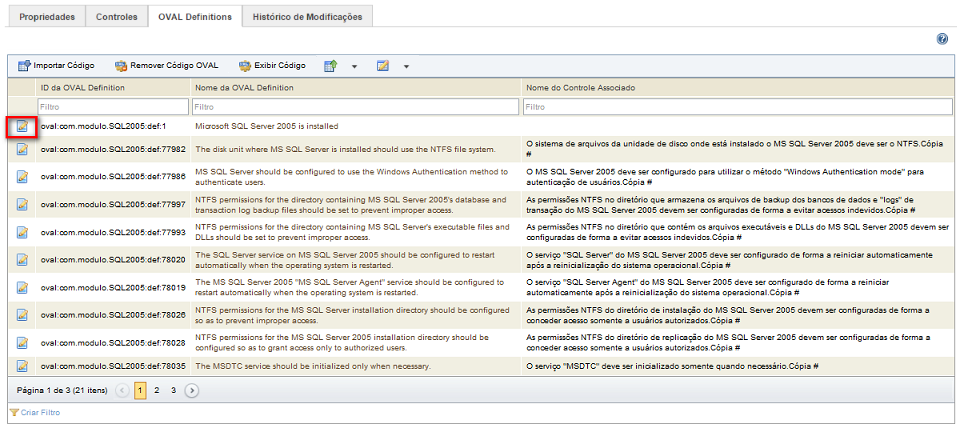Click the funnel icon beside Criar Filtro
Image resolution: width=960 pixels, height=424 pixels.
click(x=14, y=413)
